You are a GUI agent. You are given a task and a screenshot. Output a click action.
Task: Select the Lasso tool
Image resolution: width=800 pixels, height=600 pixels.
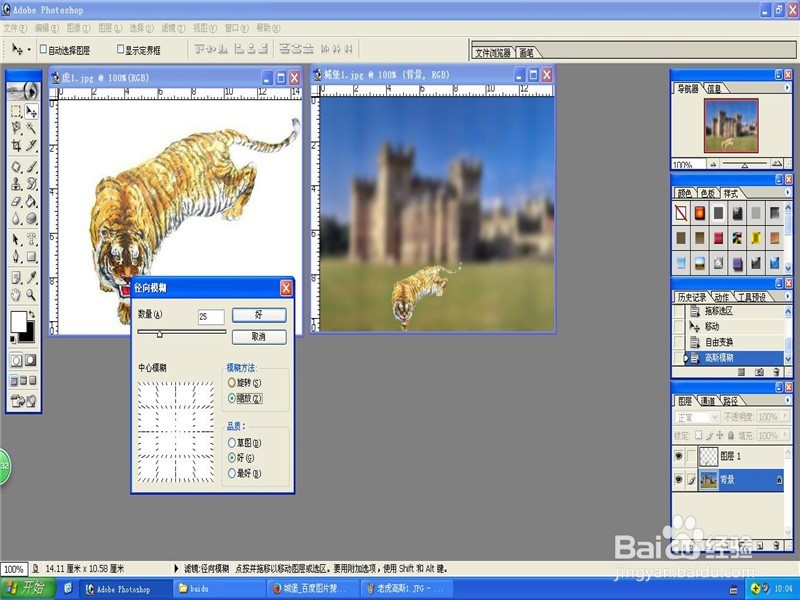pos(16,128)
